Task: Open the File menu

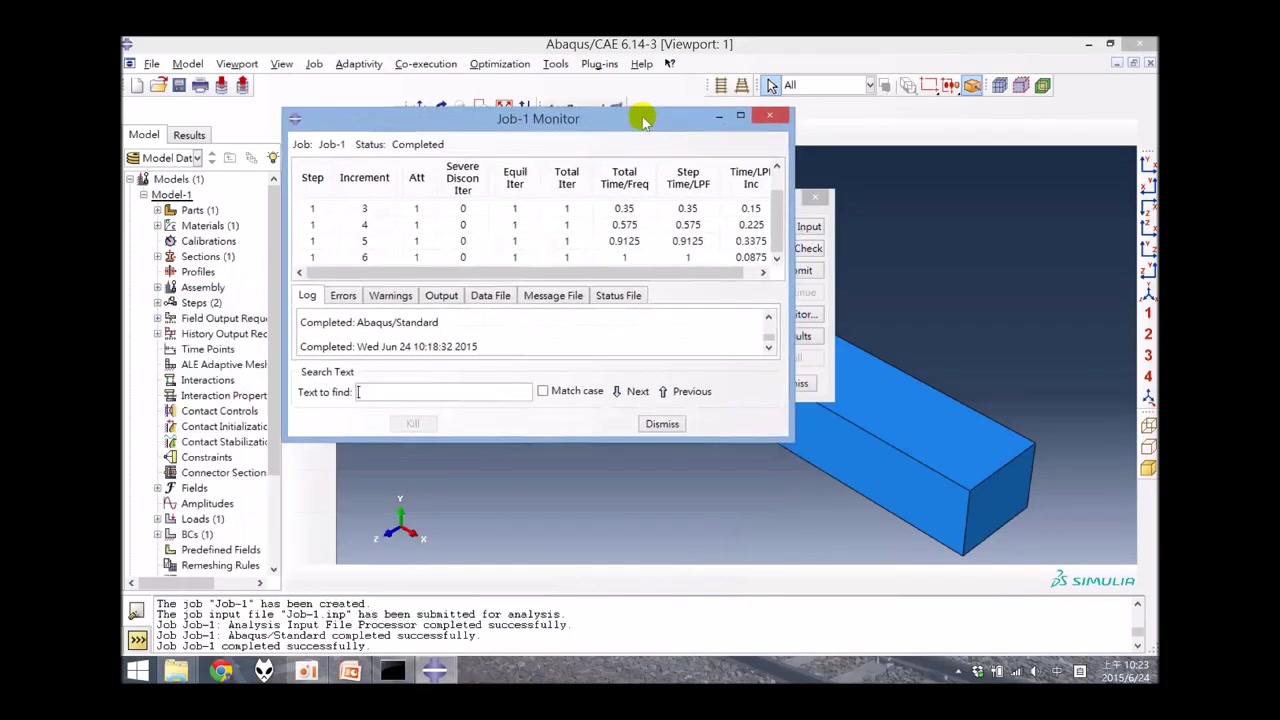Action: pyautogui.click(x=152, y=64)
